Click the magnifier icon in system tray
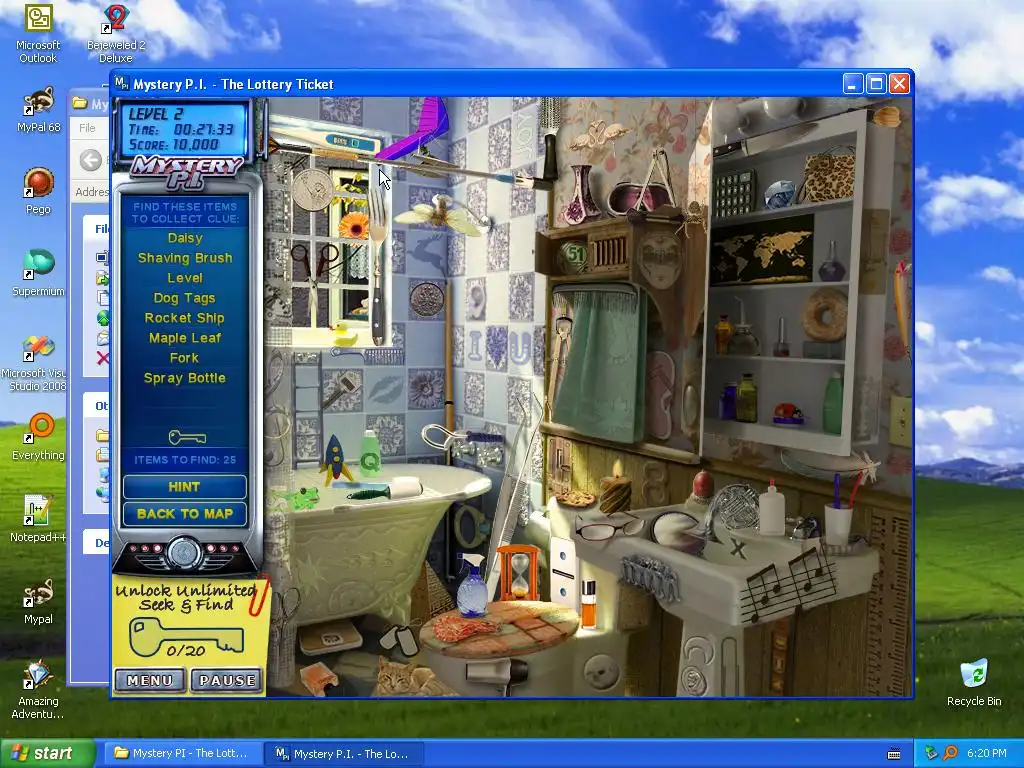 point(951,753)
